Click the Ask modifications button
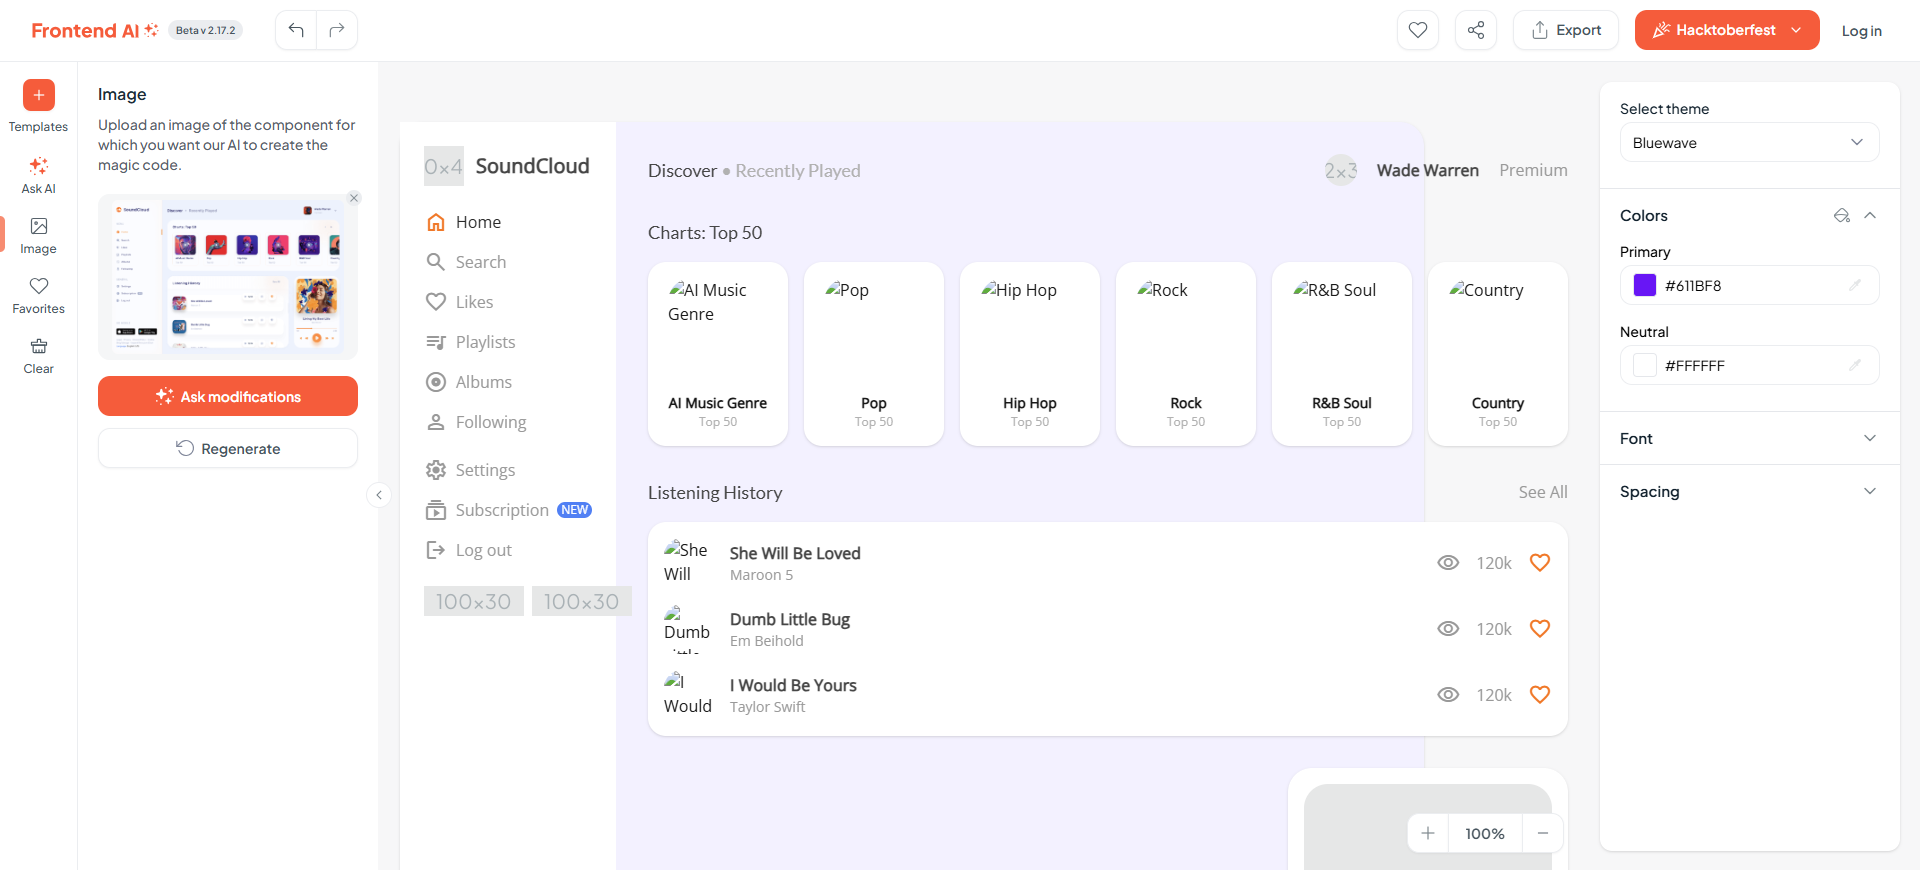Image resolution: width=1920 pixels, height=870 pixels. (x=228, y=397)
